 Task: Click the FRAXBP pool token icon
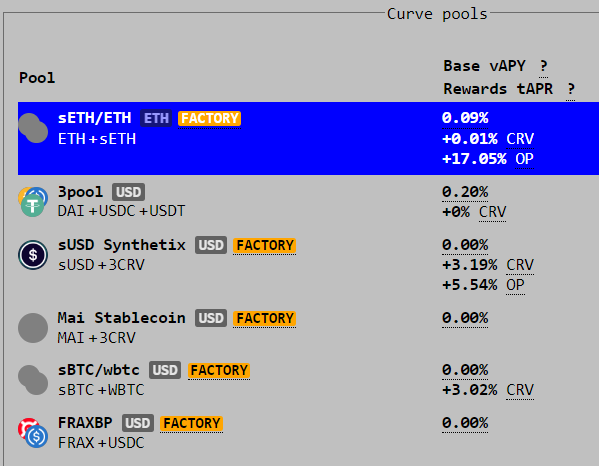(33, 433)
